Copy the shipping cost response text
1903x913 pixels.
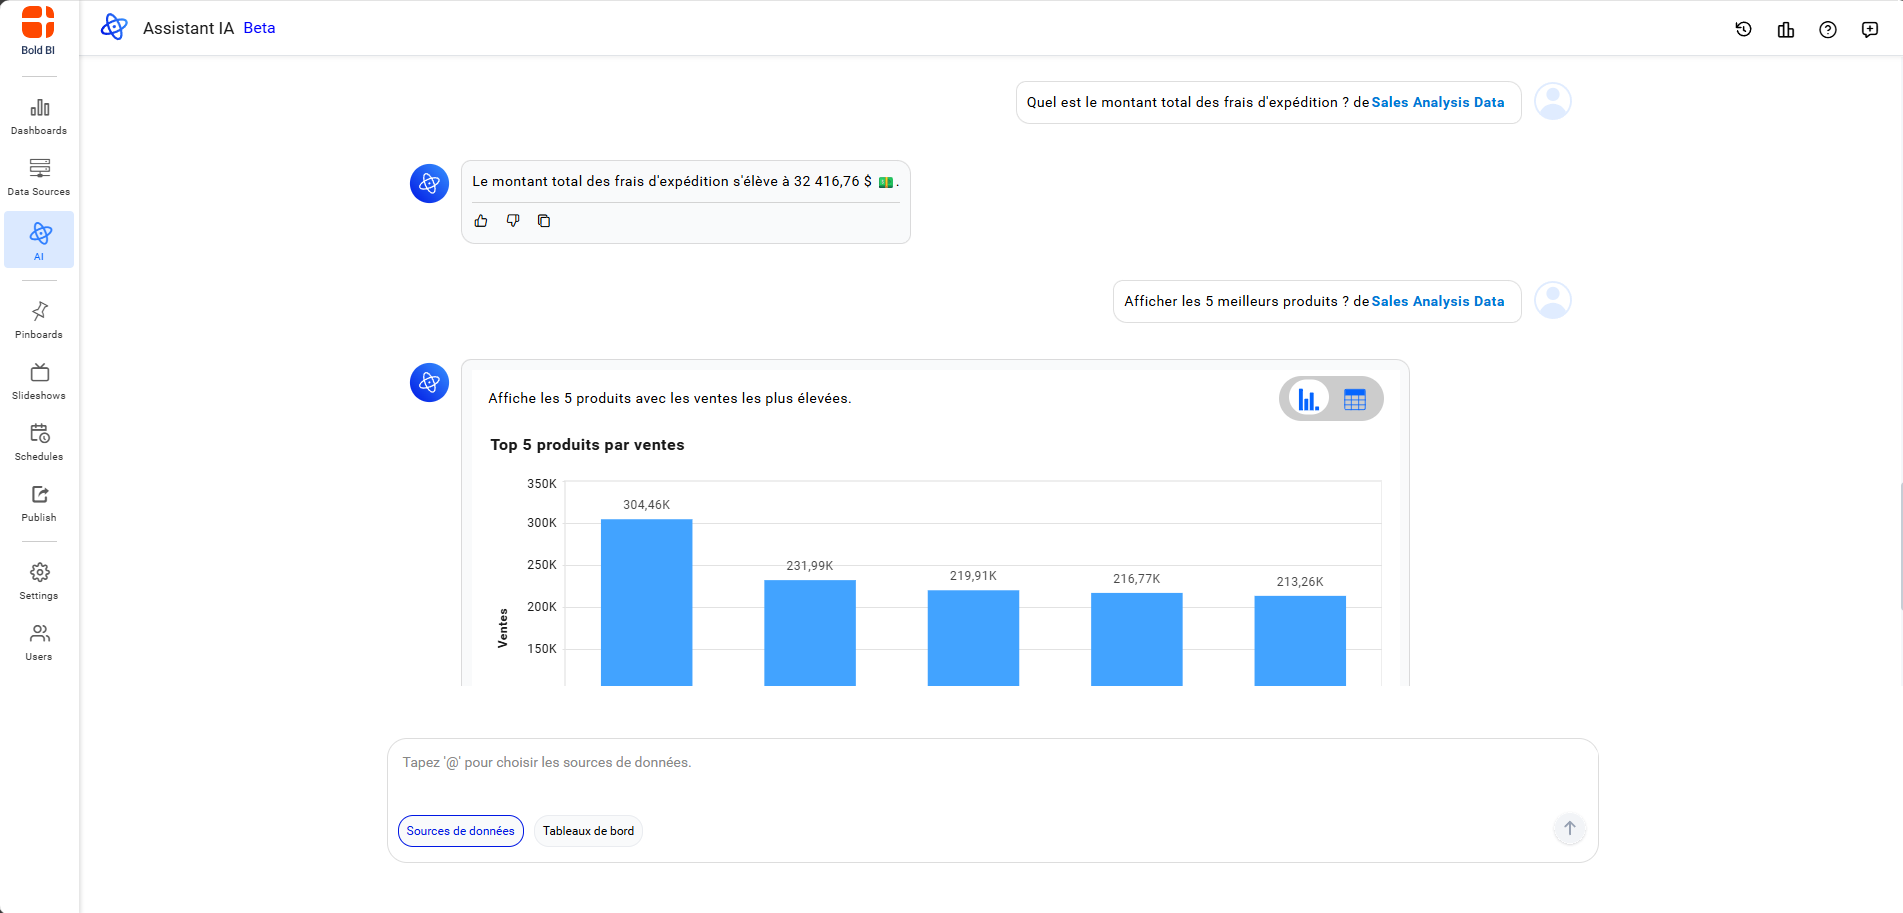pos(544,221)
